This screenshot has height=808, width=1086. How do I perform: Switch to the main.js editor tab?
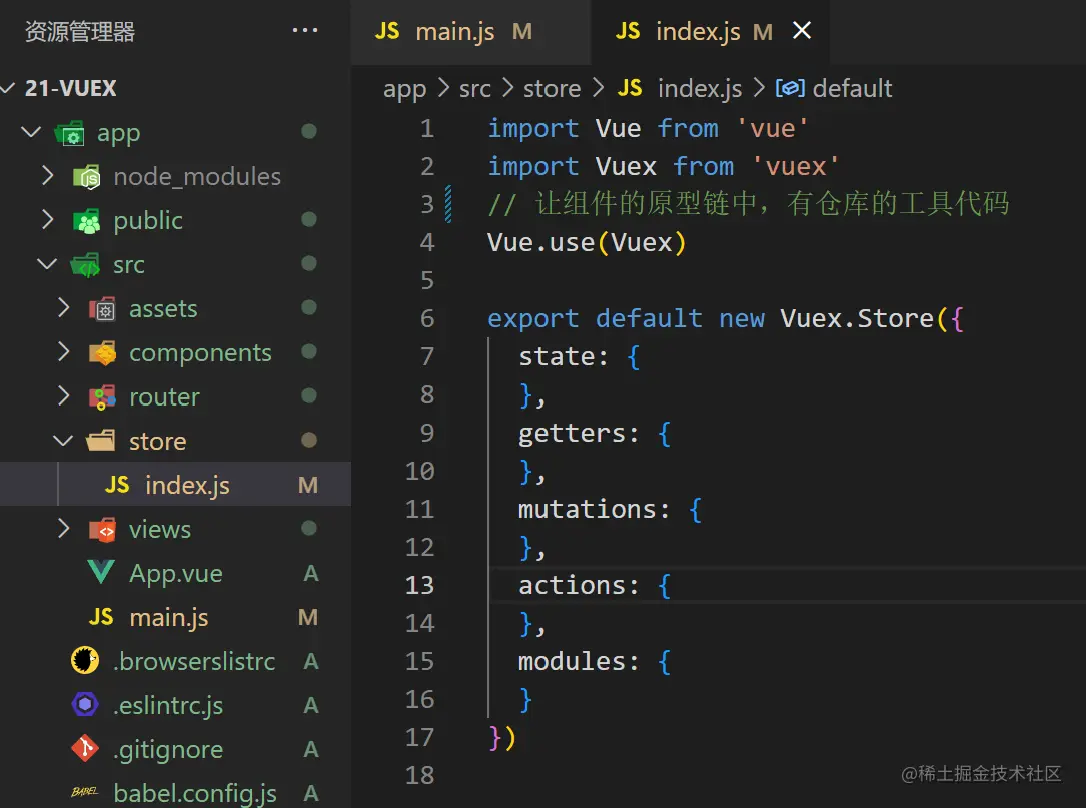pyautogui.click(x=454, y=32)
